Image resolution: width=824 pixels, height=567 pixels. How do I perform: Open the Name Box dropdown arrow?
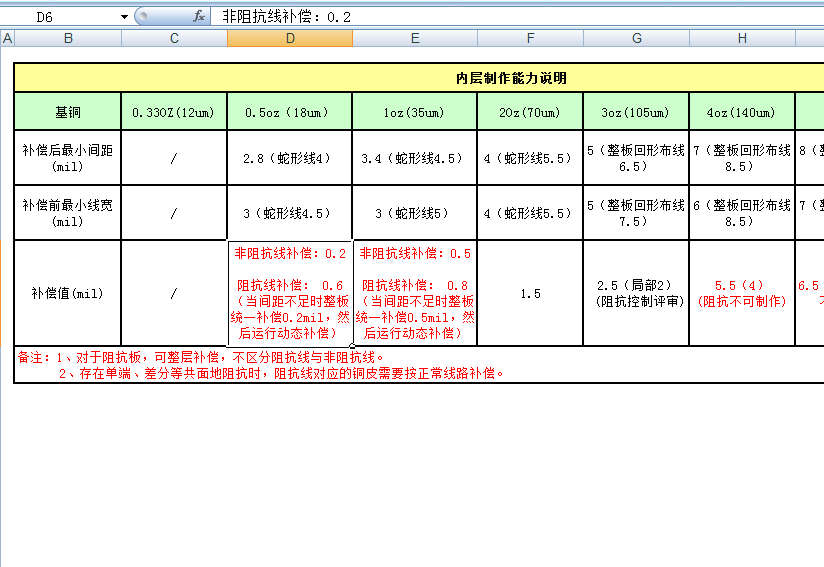pyautogui.click(x=124, y=17)
